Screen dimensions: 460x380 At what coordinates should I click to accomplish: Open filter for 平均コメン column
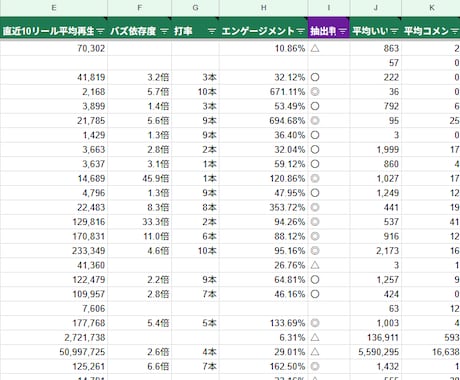coord(455,31)
